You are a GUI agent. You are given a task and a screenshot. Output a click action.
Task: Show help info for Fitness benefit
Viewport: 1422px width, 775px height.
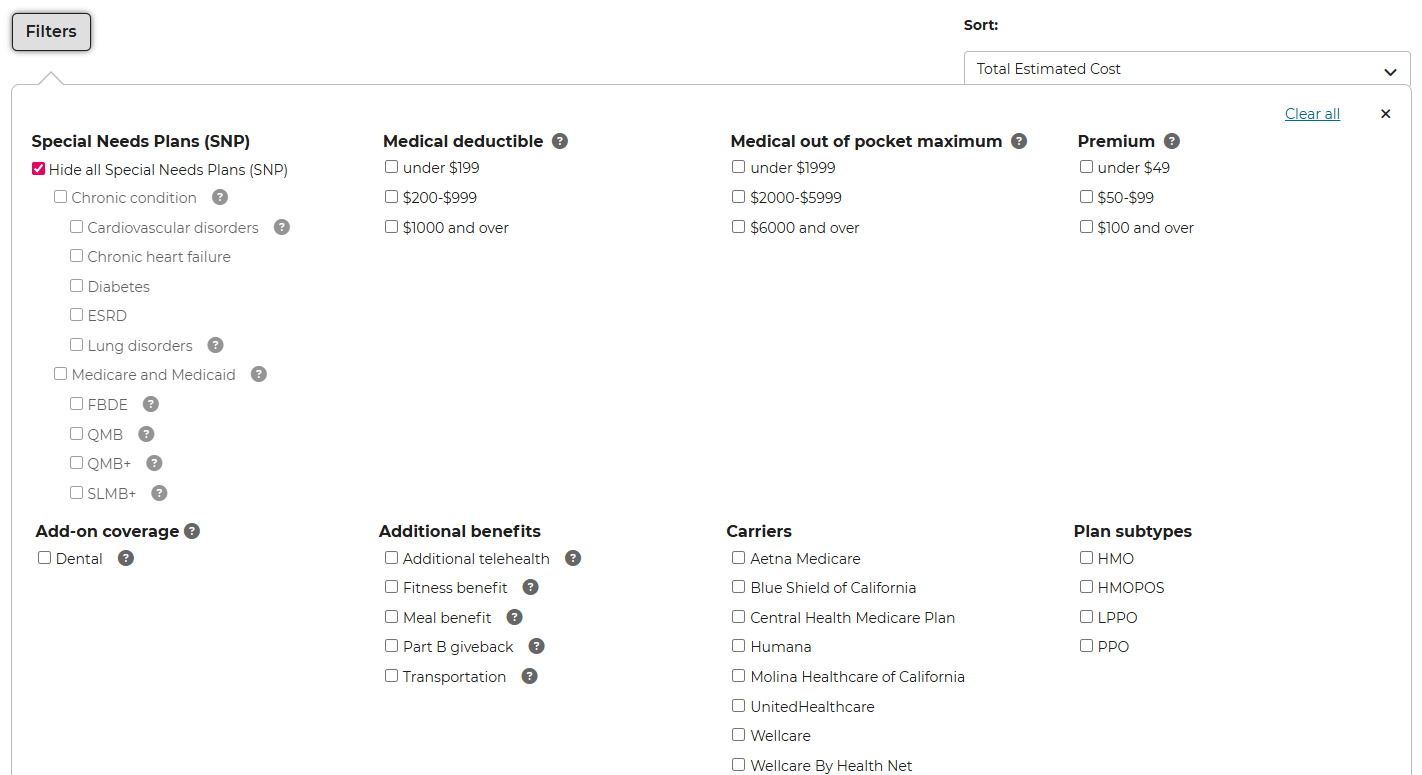click(x=531, y=587)
